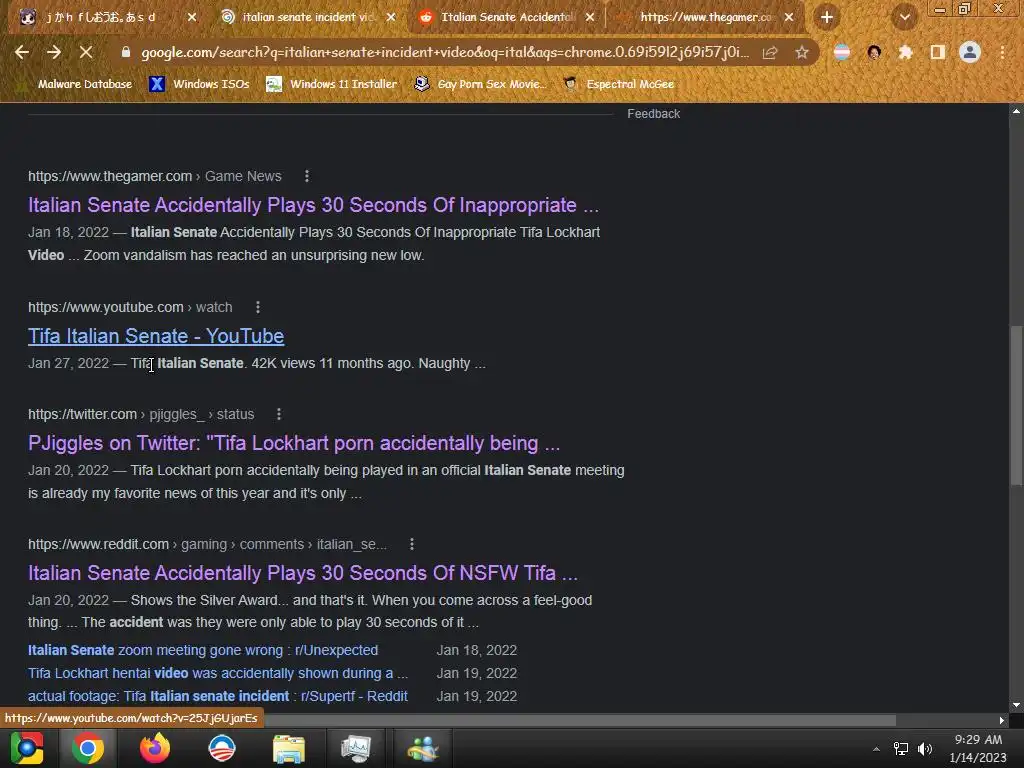The height and width of the screenshot is (768, 1024).
Task: Click the Feedback link
Action: pos(654,114)
